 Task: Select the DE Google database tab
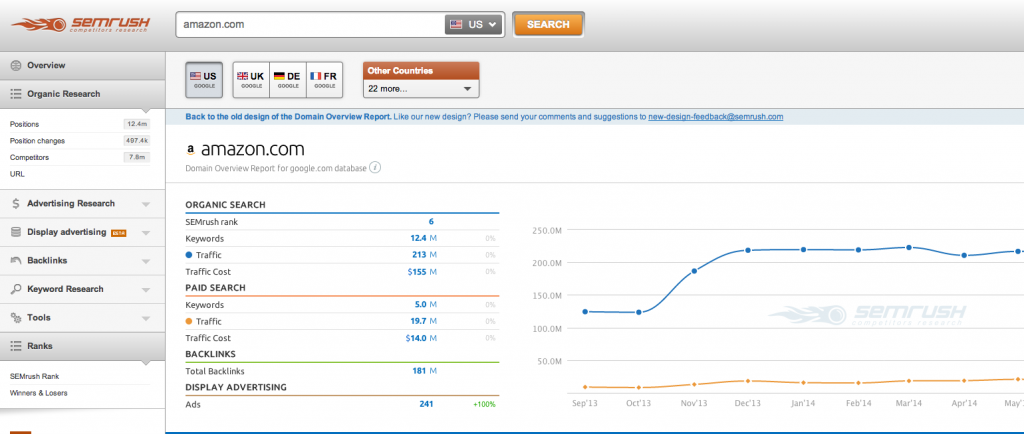pos(287,80)
